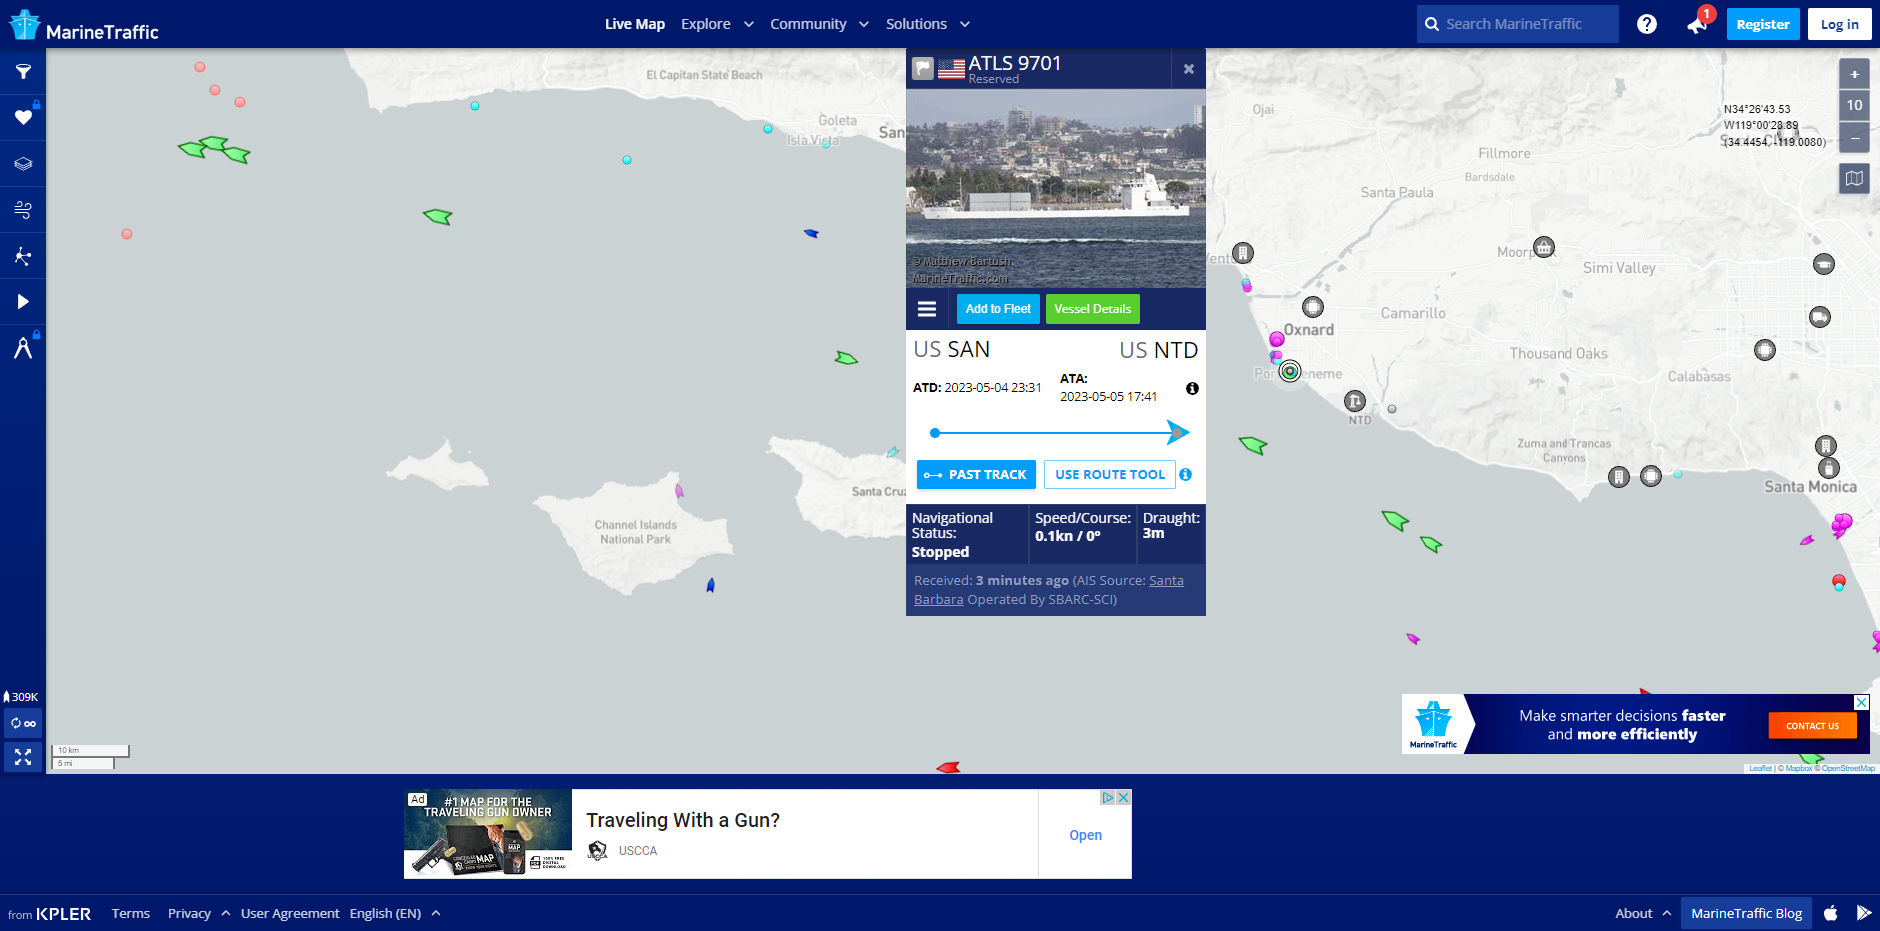Expand the Solutions dropdown
Screen dimensions: 1880x931
pyautogui.click(x=928, y=24)
